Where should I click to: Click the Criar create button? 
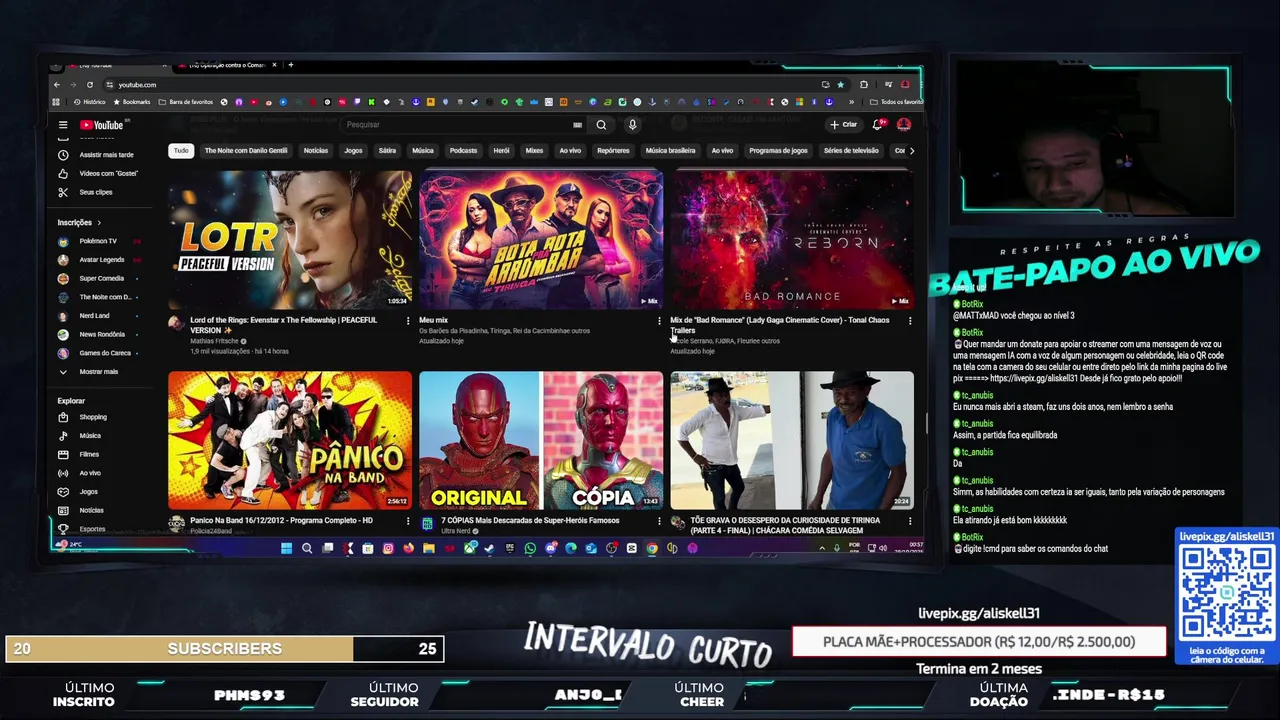click(x=844, y=125)
